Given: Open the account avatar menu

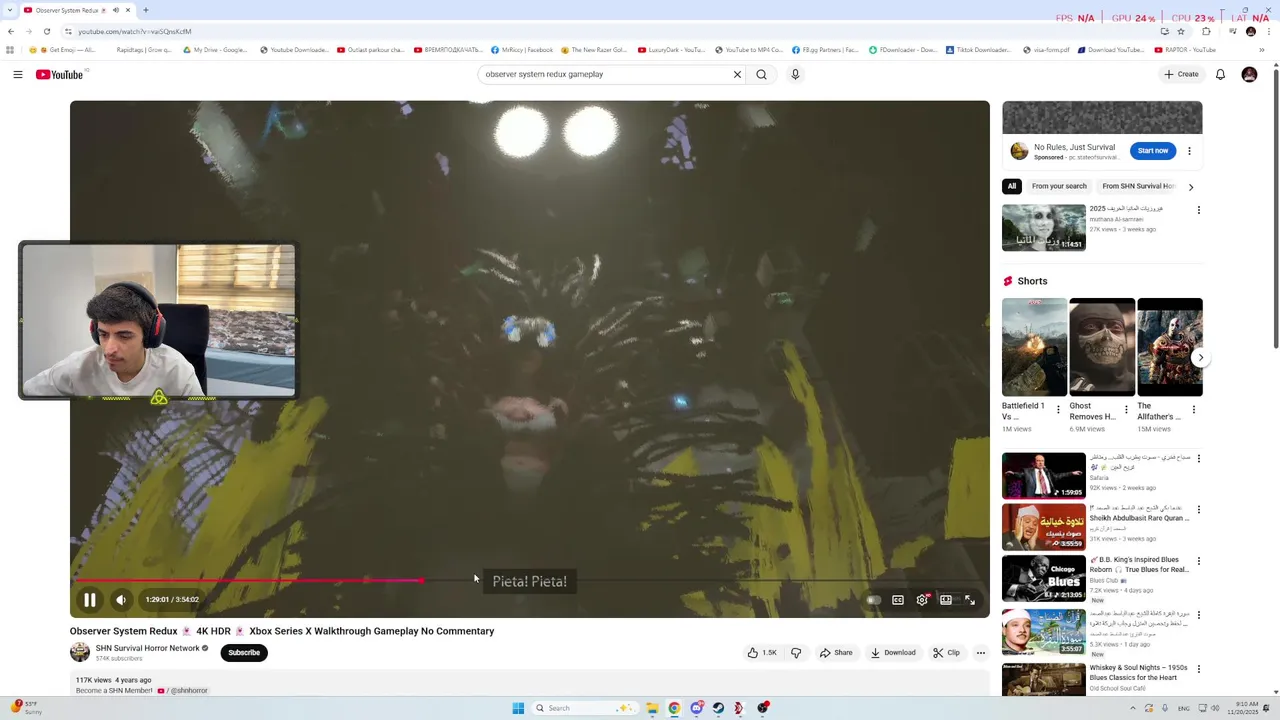Looking at the screenshot, I should pos(1249,74).
